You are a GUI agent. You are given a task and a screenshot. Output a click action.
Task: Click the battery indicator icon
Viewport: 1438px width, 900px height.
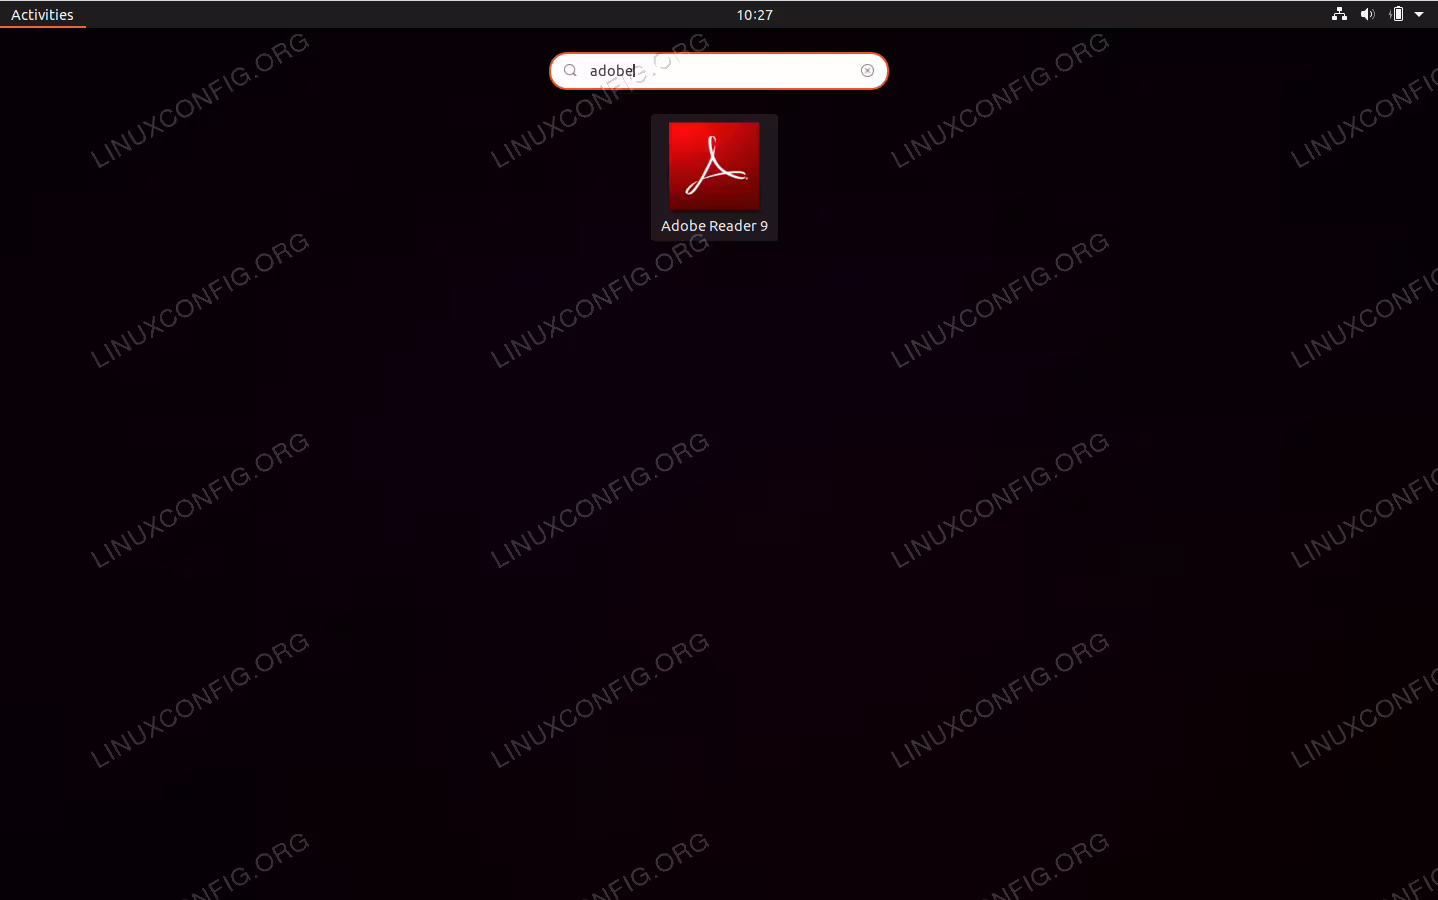coord(1396,14)
